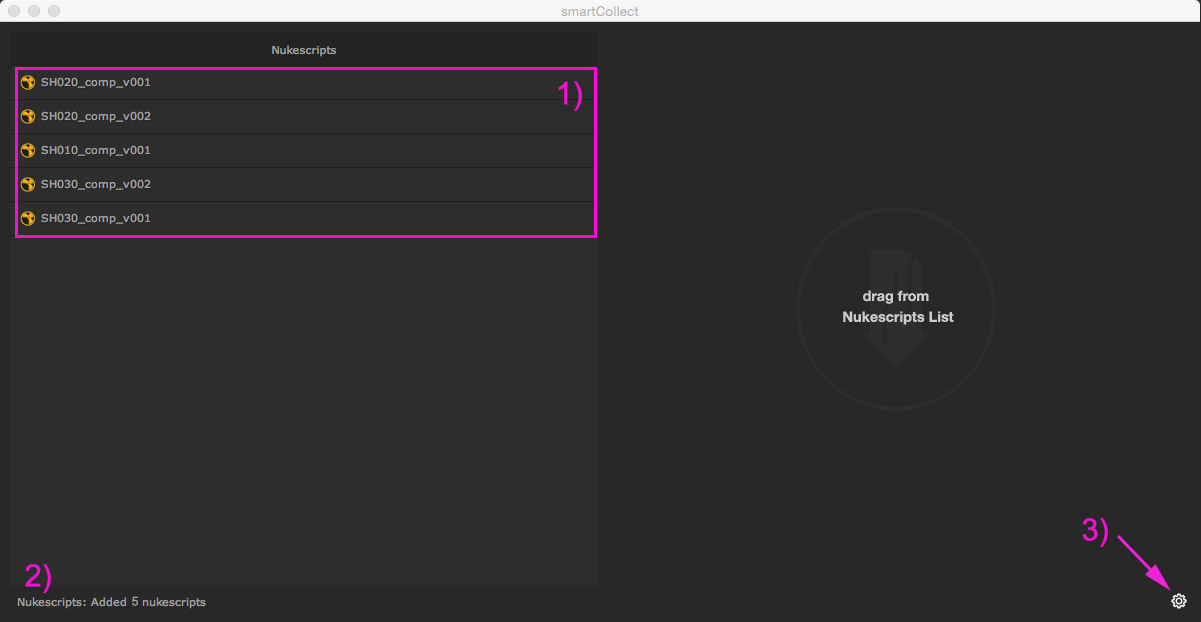Click the Nuke icon beside SH030_comp_v002
This screenshot has width=1201, height=622.
tap(28, 184)
